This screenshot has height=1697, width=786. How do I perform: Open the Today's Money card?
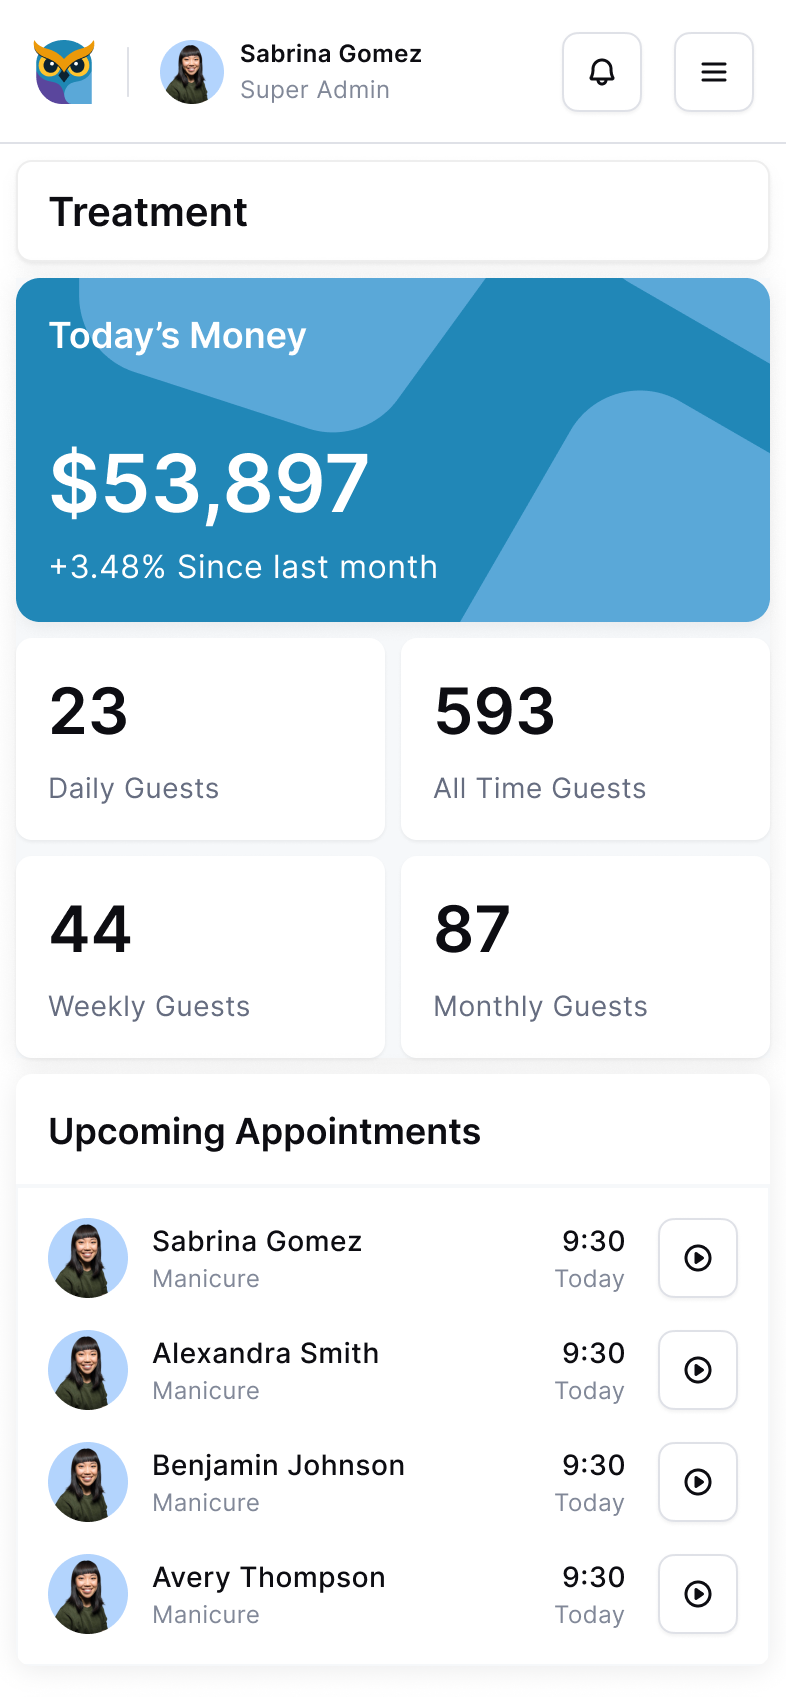(x=393, y=450)
